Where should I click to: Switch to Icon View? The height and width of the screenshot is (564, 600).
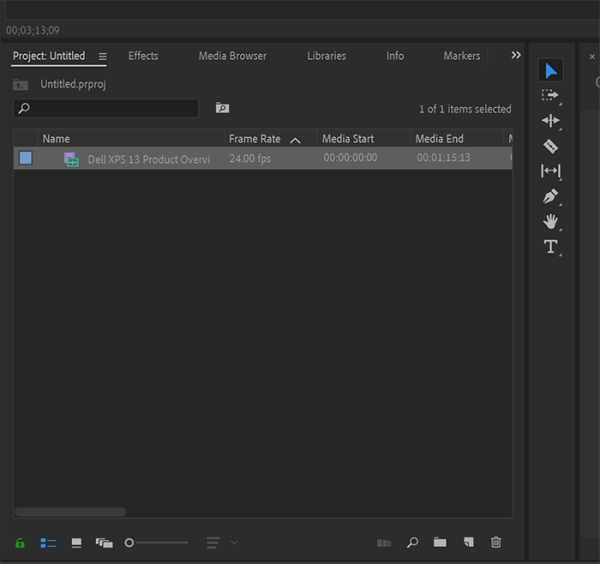[77, 543]
